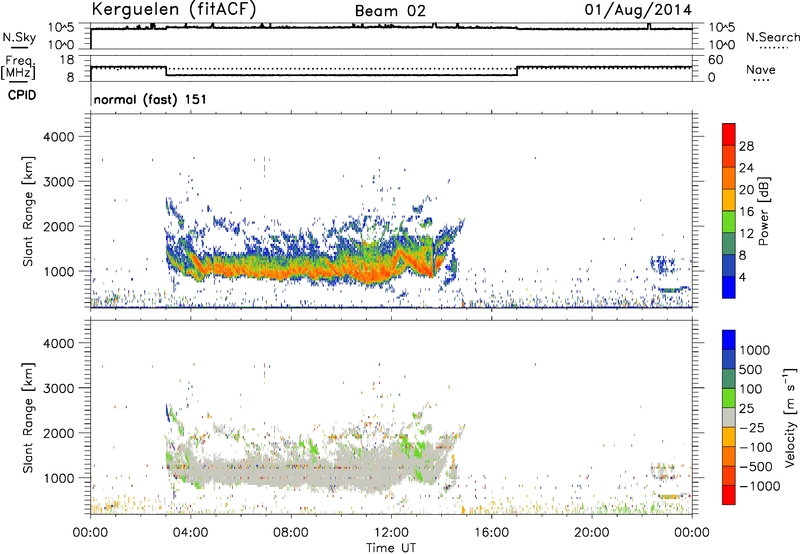Click the gray ground-scatter band in Velocity panel
Viewport: 800px width, 554px height.
click(306, 469)
